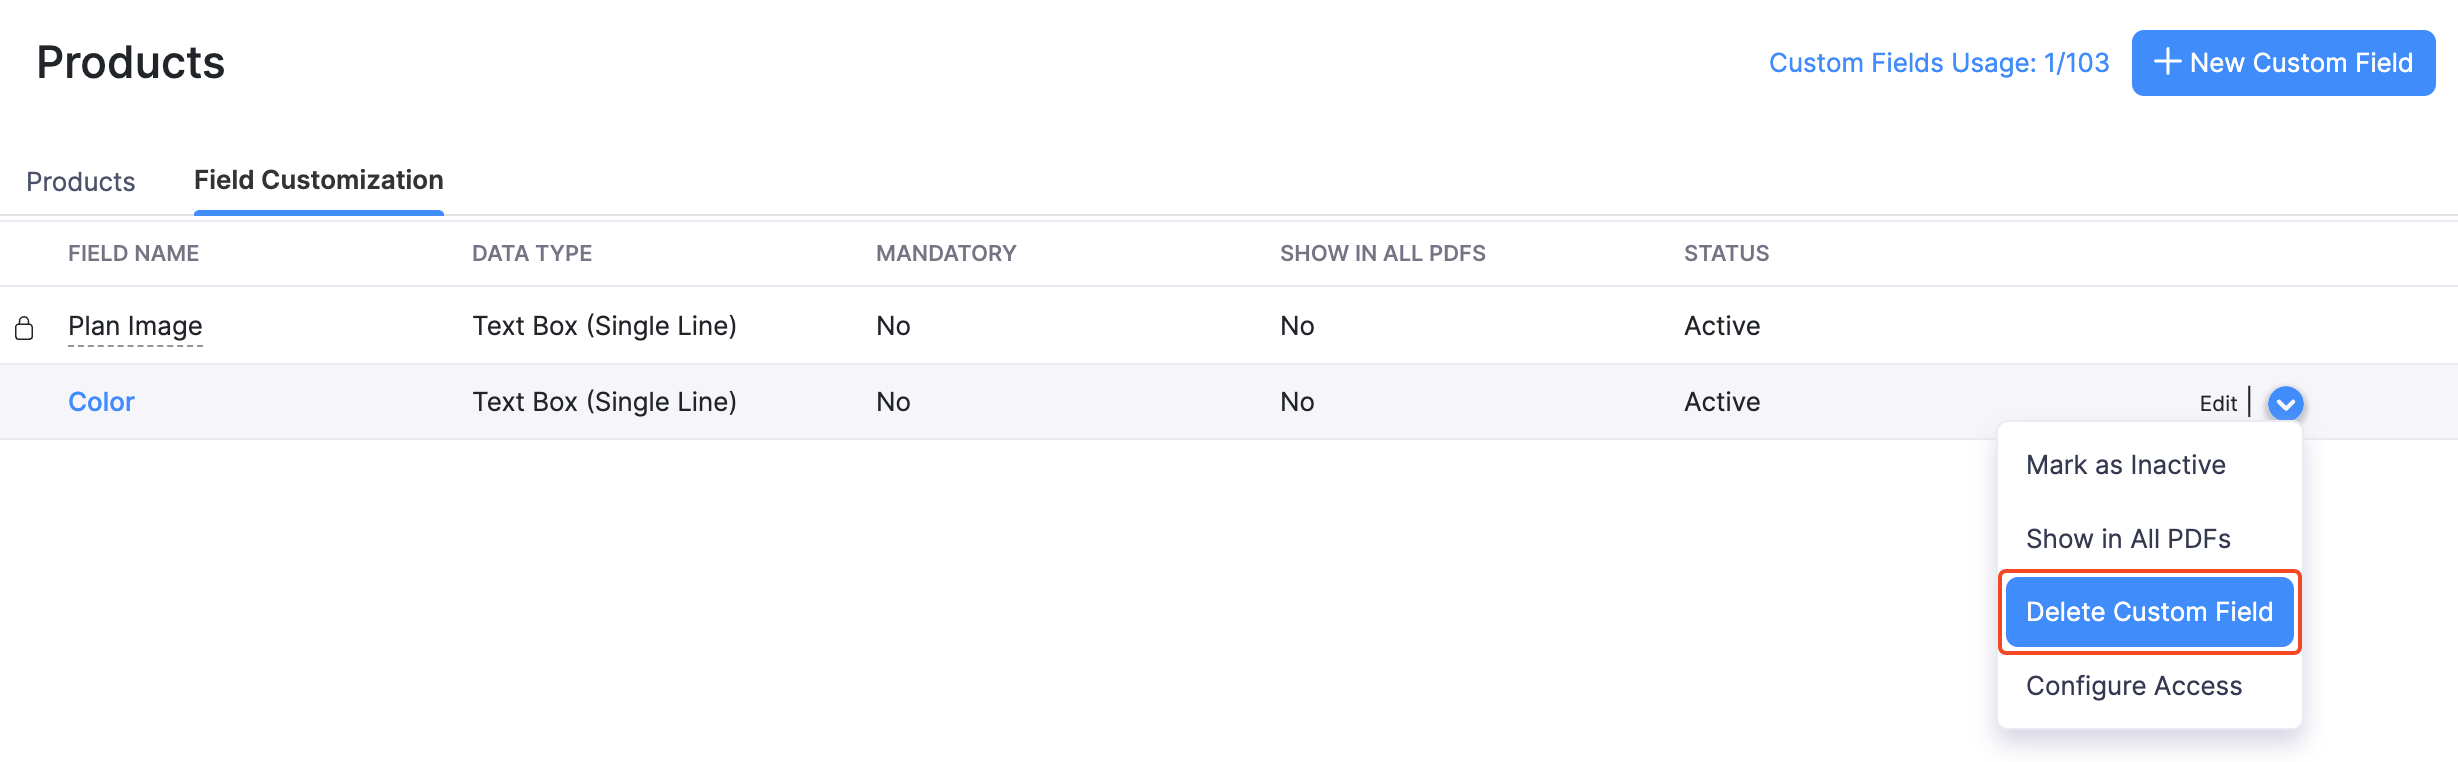This screenshot has height=762, width=2458.
Task: Choose Mark as Inactive for Color field
Action: [2125, 463]
